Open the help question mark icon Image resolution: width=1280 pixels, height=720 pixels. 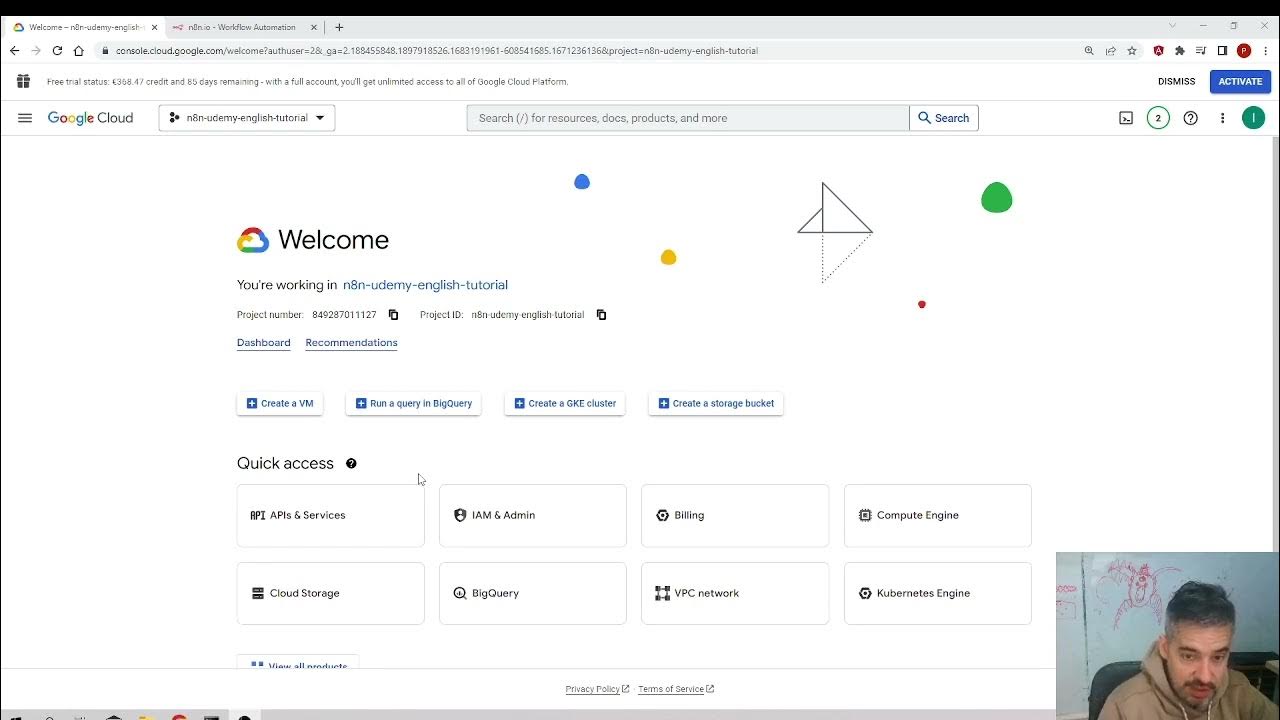point(1190,118)
